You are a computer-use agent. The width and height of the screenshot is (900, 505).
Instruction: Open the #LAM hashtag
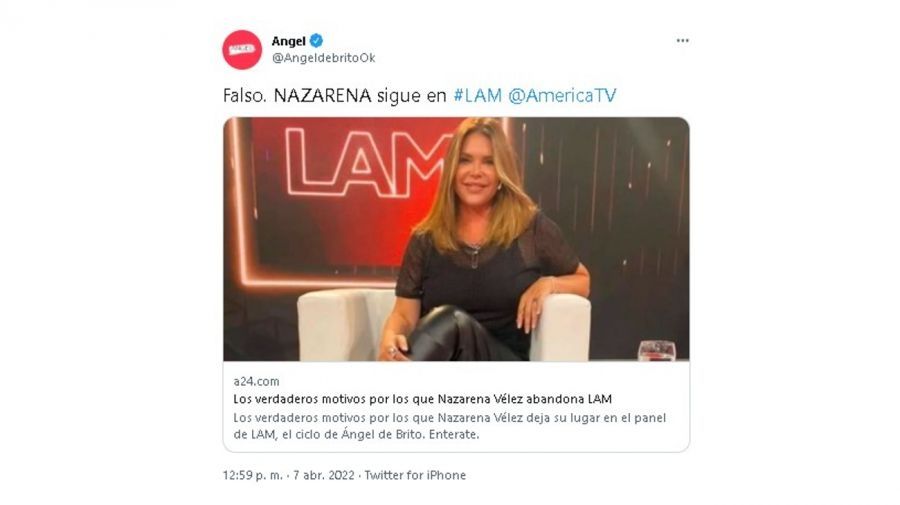pos(477,95)
